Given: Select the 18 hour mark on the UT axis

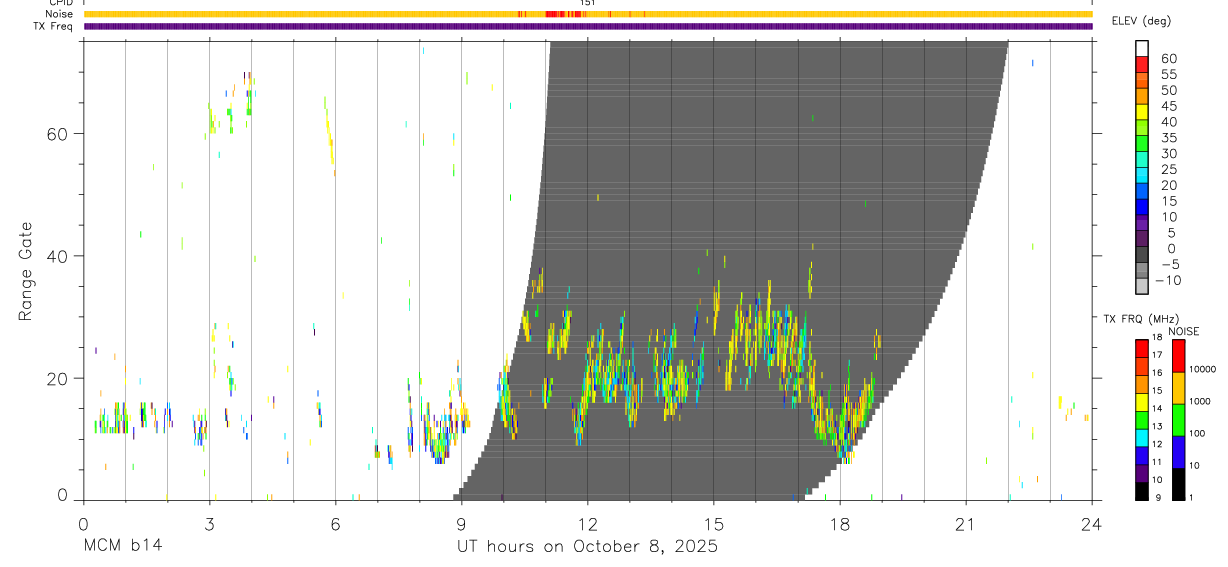Looking at the screenshot, I should pos(840,523).
